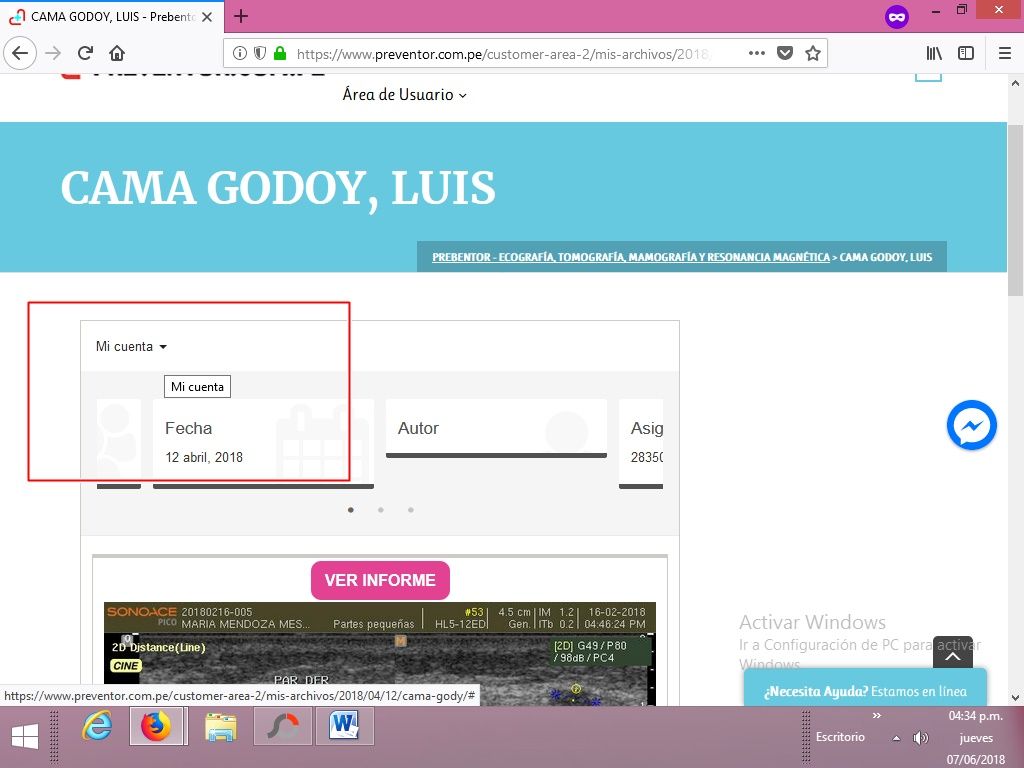
Task: Open tracking protection shield icon
Action: coord(259,53)
